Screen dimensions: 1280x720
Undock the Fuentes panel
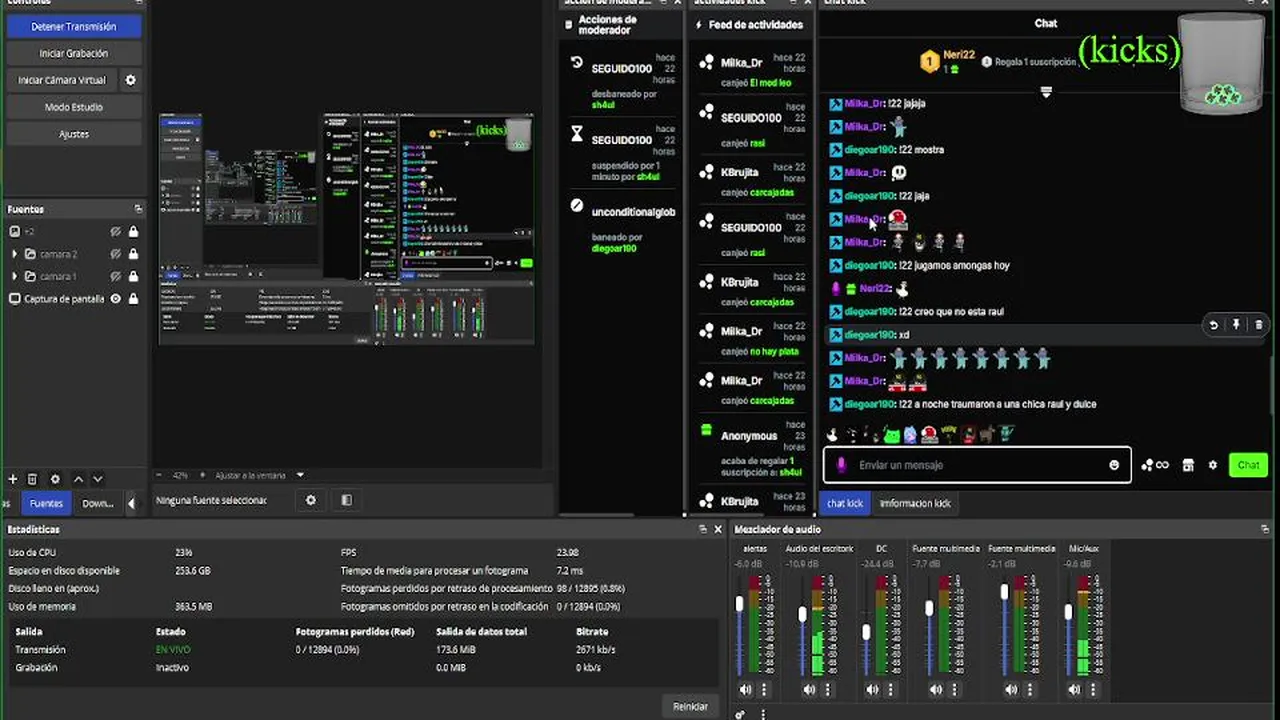click(138, 209)
